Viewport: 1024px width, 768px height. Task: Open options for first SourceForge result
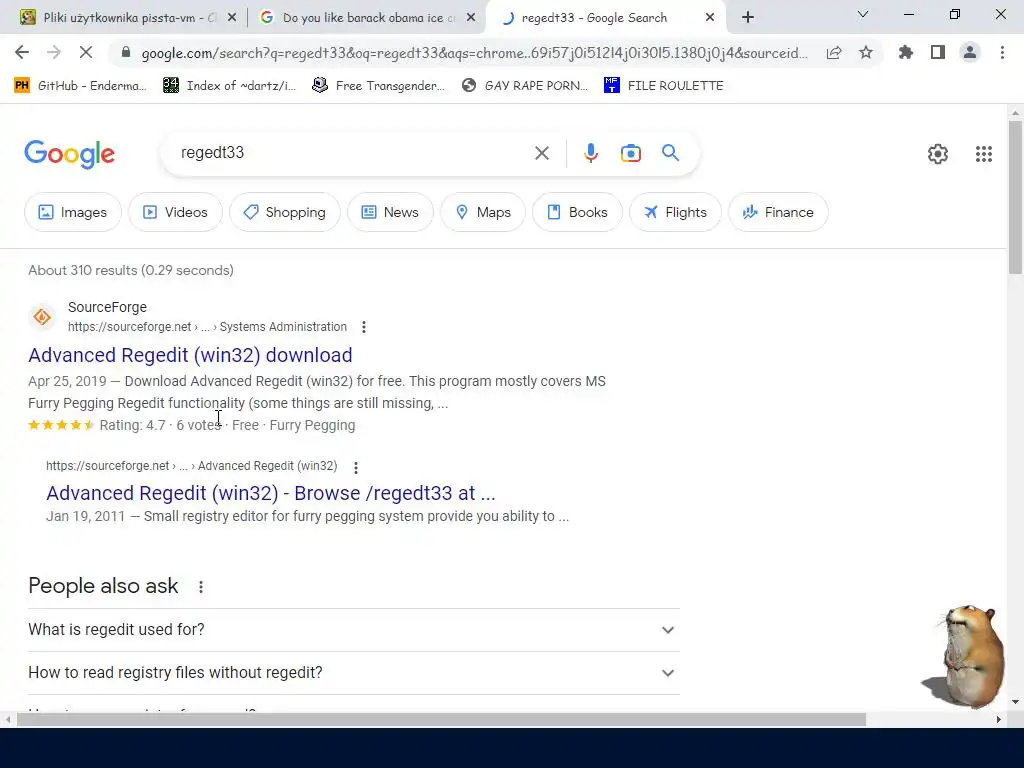[364, 327]
